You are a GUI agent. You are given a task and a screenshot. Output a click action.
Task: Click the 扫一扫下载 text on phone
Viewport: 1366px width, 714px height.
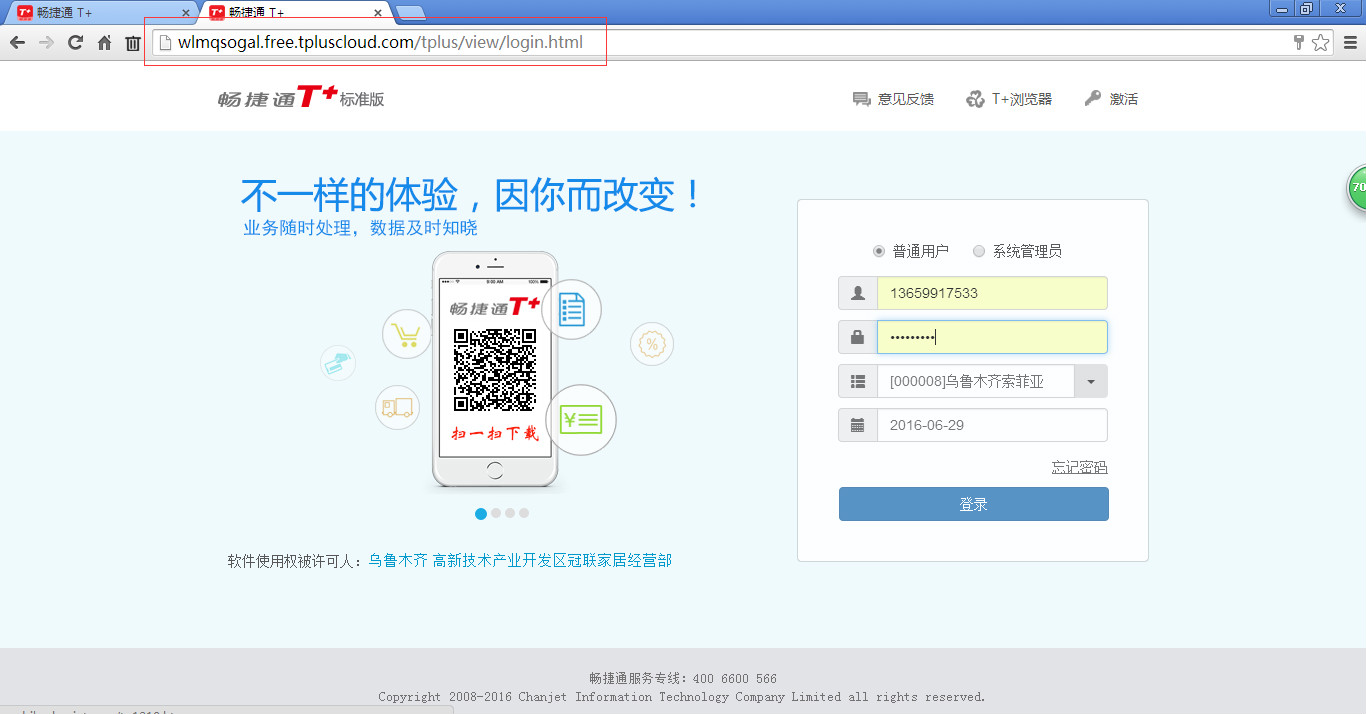[495, 433]
